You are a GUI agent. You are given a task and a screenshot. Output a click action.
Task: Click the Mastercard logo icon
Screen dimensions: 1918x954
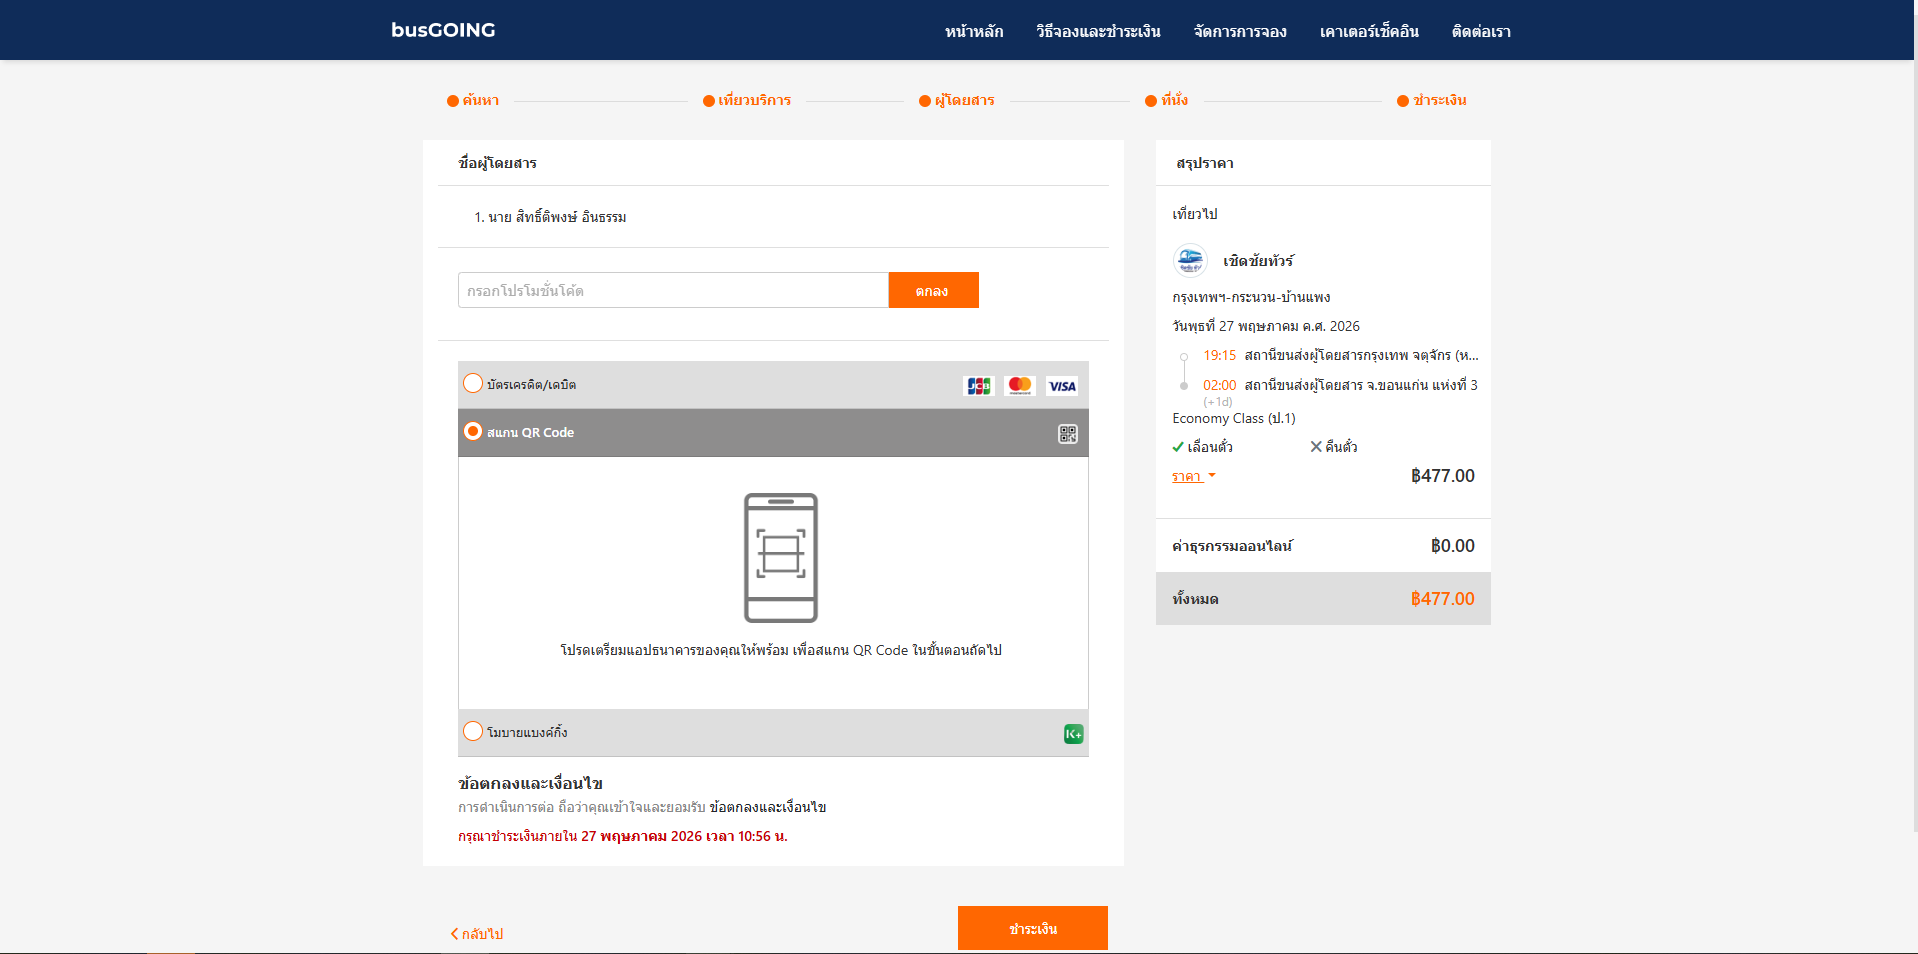[x=1019, y=386]
